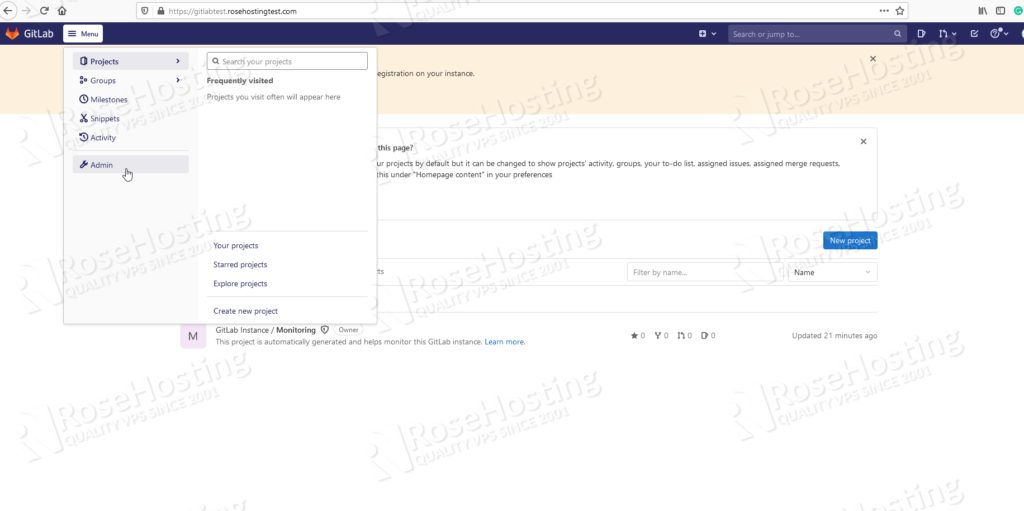Expand the Merge requests dropdown chevron
1024x511 pixels.
tap(954, 34)
